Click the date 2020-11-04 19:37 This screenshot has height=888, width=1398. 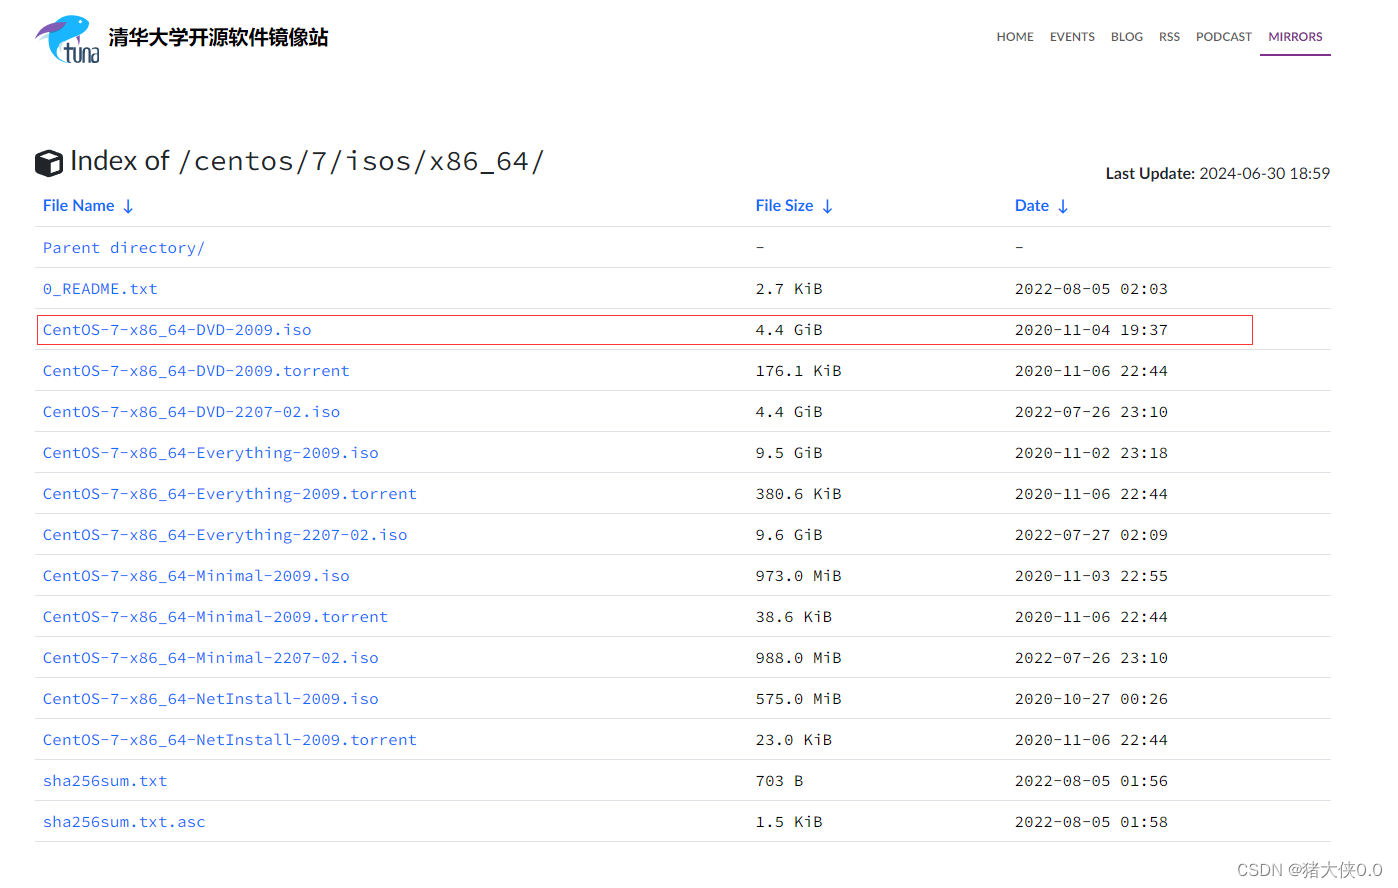pos(1091,330)
